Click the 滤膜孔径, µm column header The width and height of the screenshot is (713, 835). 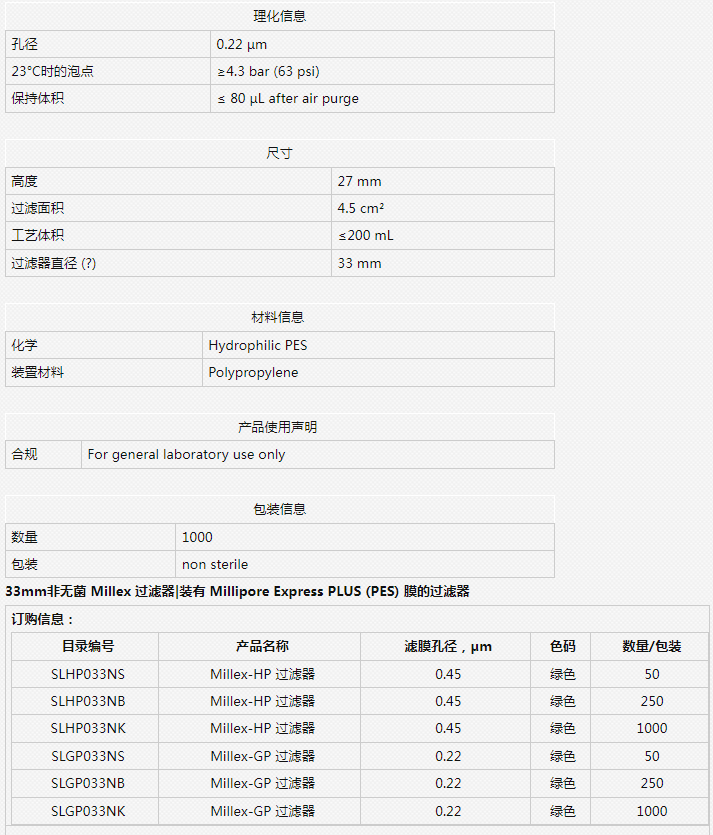pyautogui.click(x=448, y=646)
